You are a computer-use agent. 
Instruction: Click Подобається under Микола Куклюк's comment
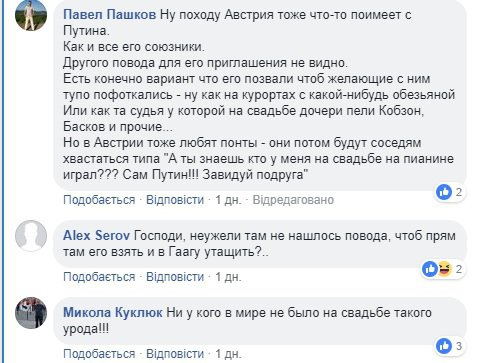click(99, 354)
